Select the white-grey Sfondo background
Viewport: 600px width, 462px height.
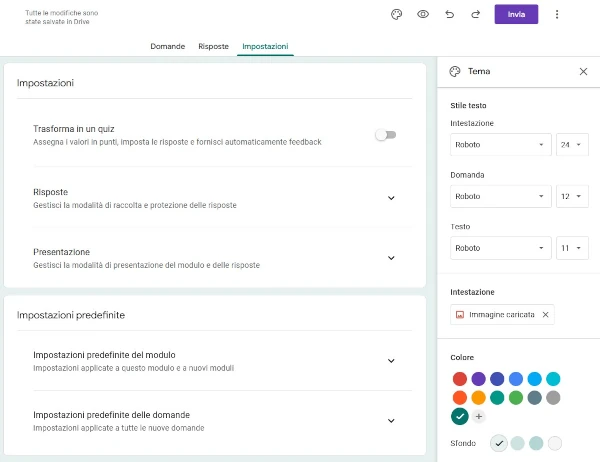coord(555,443)
